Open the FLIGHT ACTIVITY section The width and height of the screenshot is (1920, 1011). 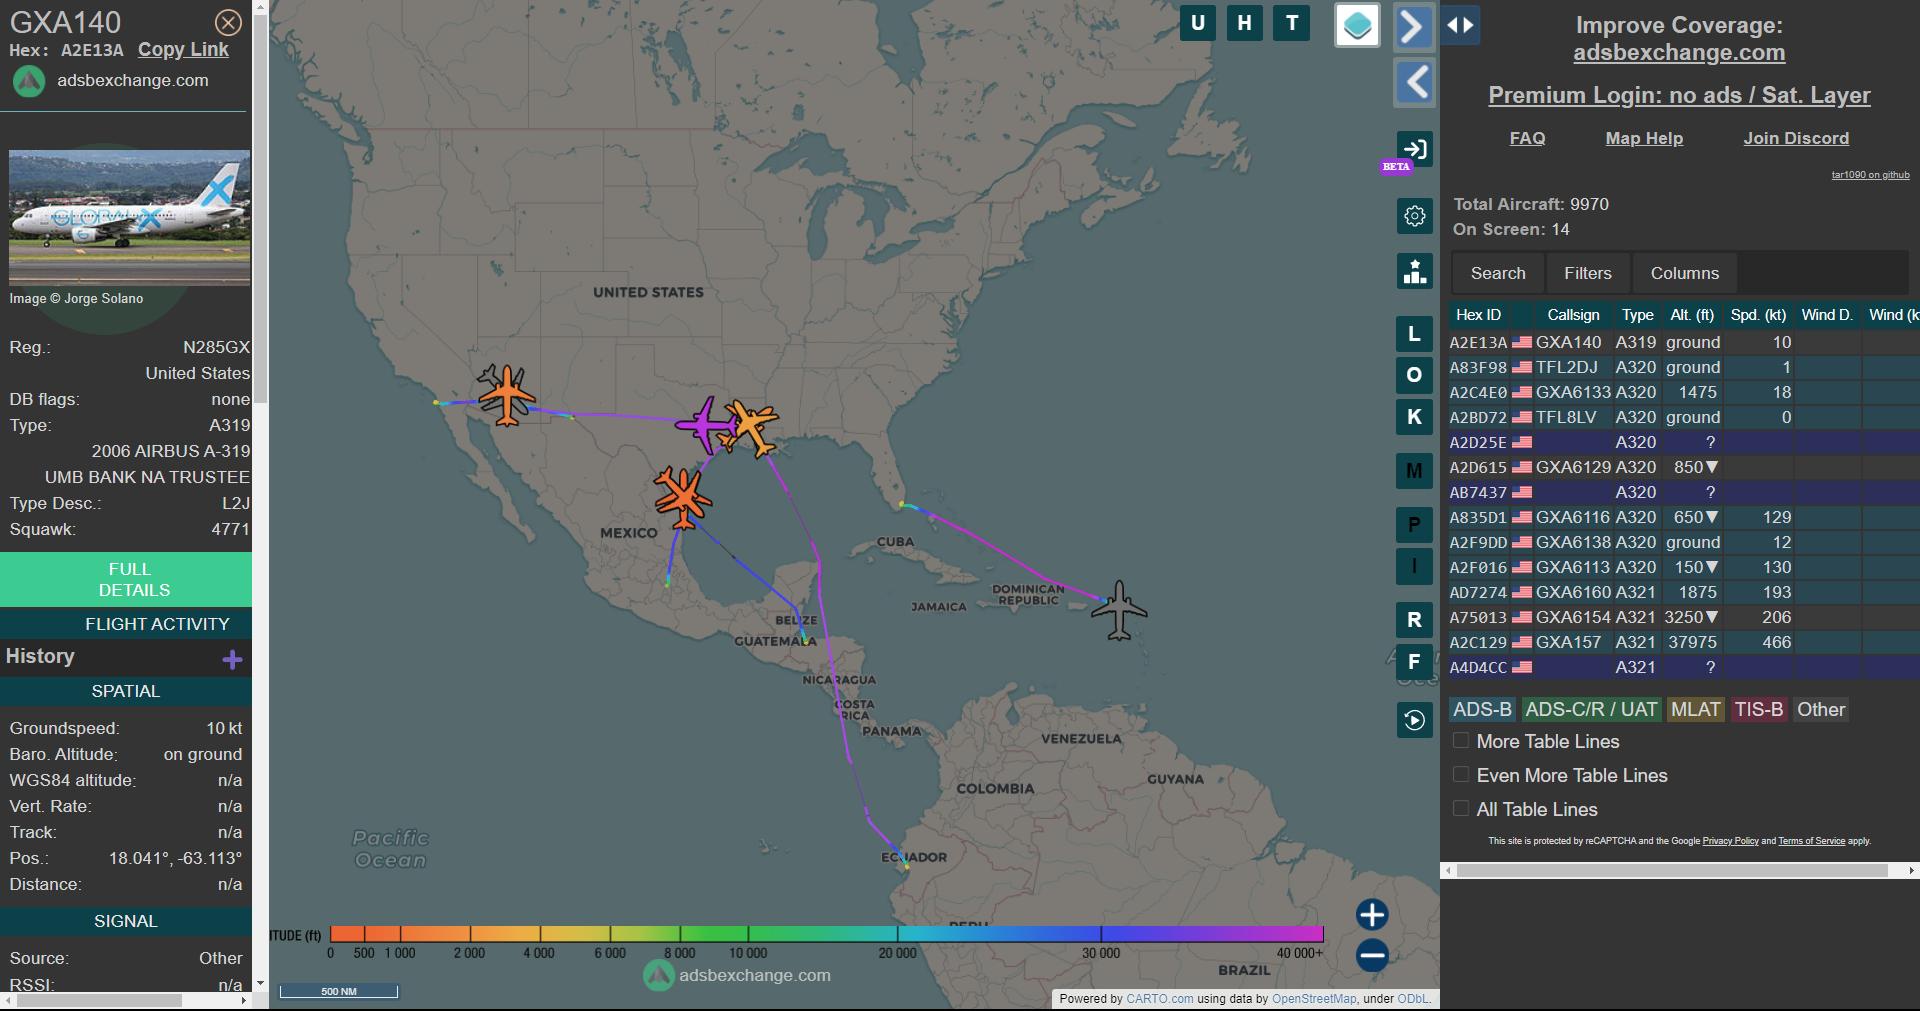tap(126, 624)
